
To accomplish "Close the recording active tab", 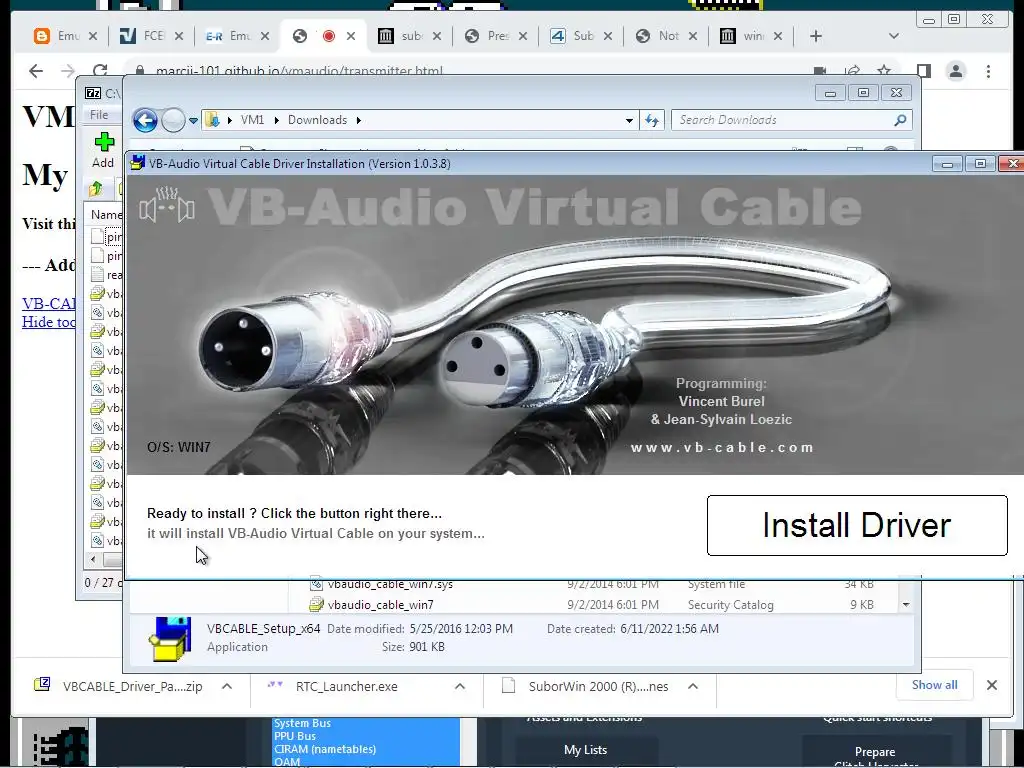I will click(351, 36).
